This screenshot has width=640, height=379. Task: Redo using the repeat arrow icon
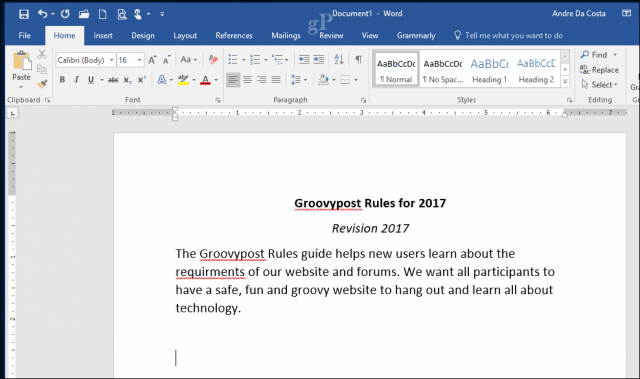65,14
